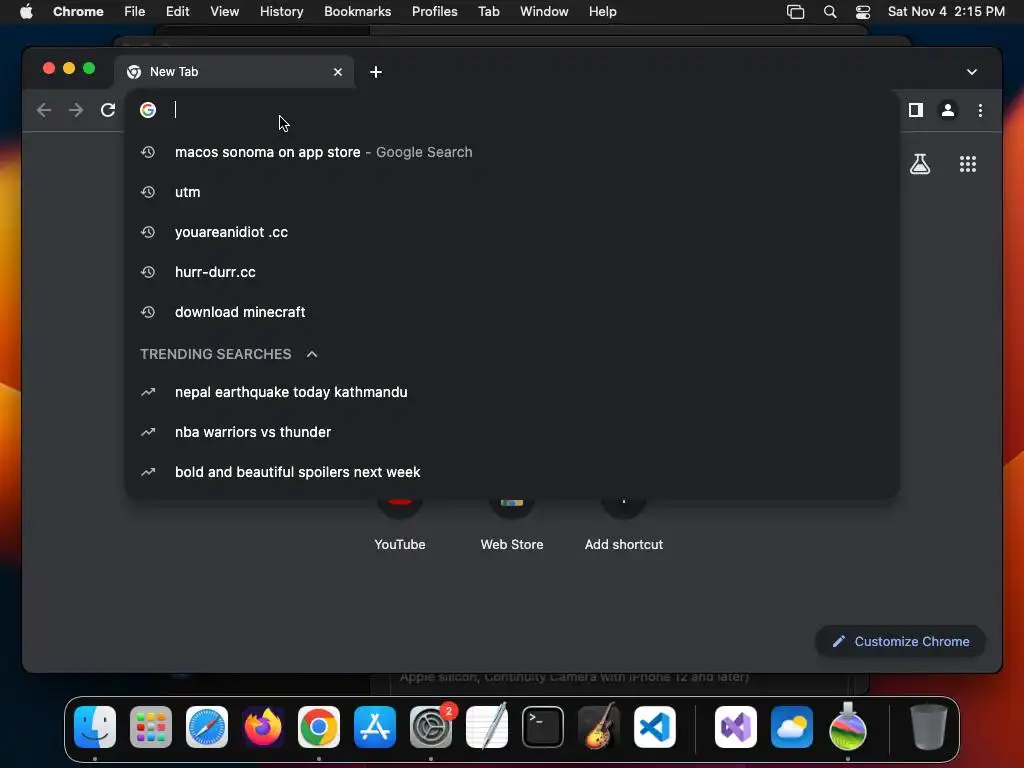The width and height of the screenshot is (1024, 768).
Task: Open the Google apps grid
Action: [968, 164]
